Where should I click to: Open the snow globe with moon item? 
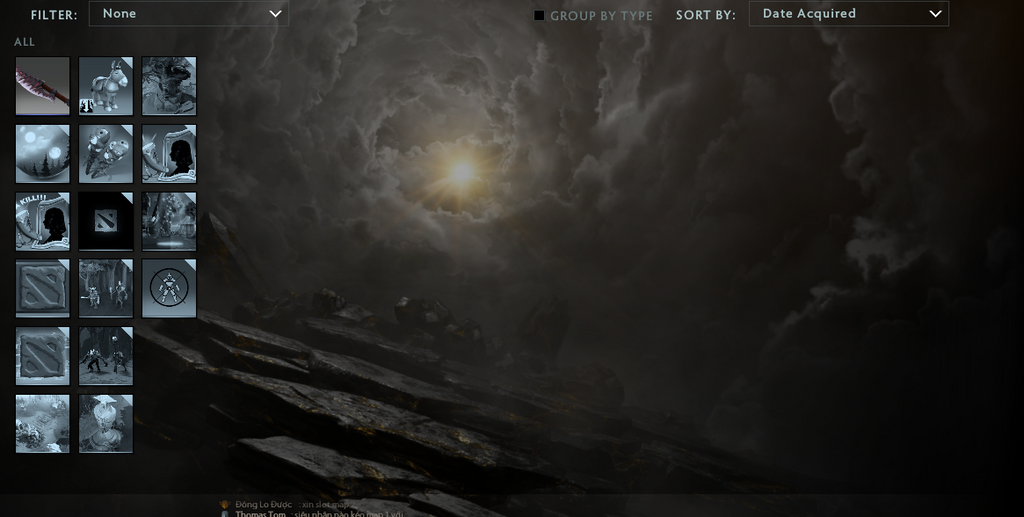point(43,153)
